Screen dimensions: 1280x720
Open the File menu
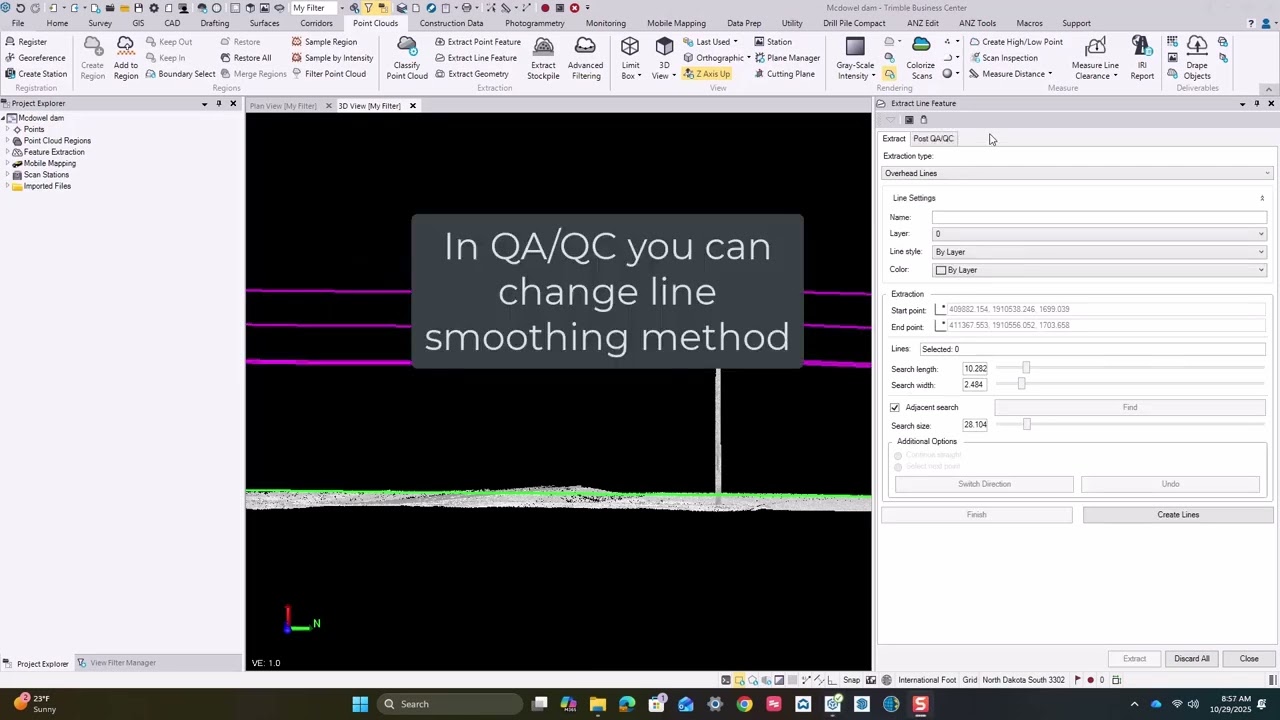18,23
